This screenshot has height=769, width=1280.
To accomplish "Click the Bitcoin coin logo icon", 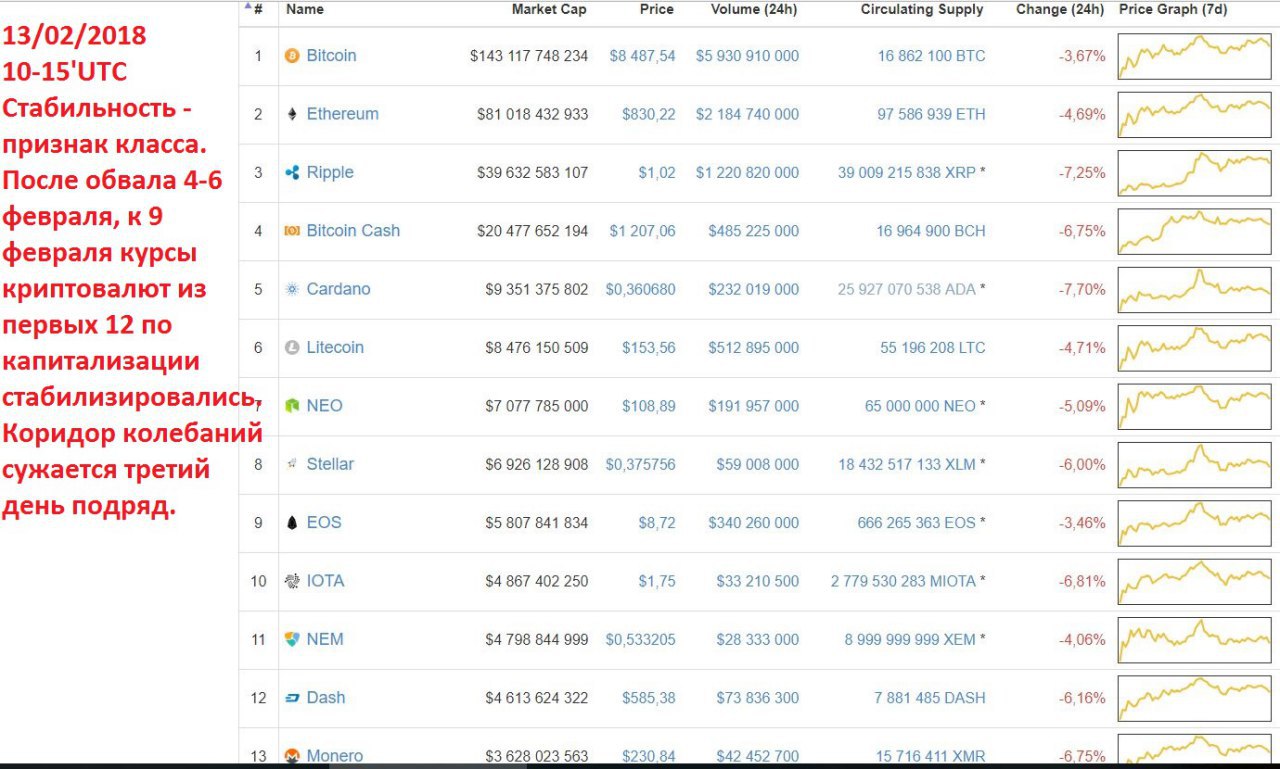I will pyautogui.click(x=292, y=56).
